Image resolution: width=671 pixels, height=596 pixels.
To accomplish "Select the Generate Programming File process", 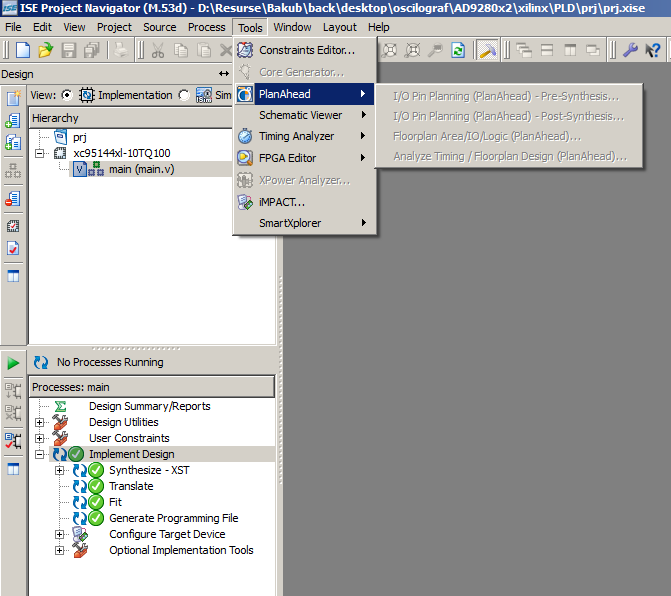I will click(173, 518).
